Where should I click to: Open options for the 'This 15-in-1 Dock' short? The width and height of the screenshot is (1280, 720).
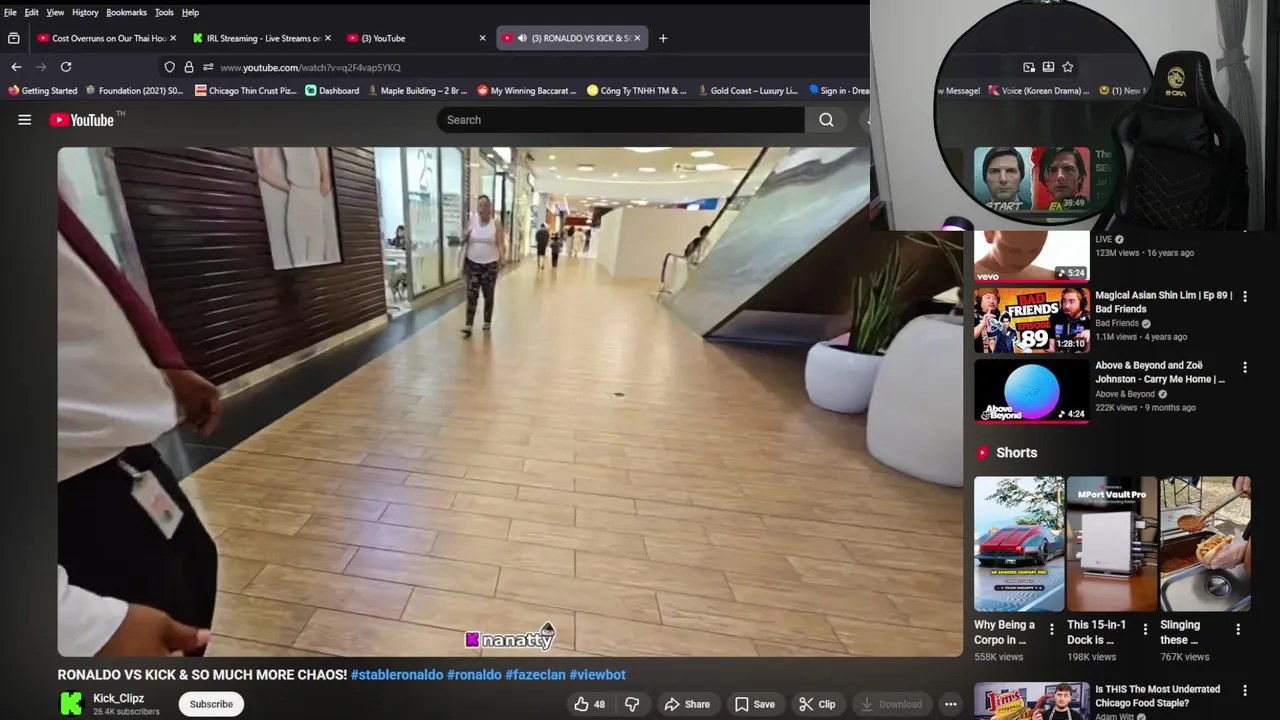pos(1145,629)
